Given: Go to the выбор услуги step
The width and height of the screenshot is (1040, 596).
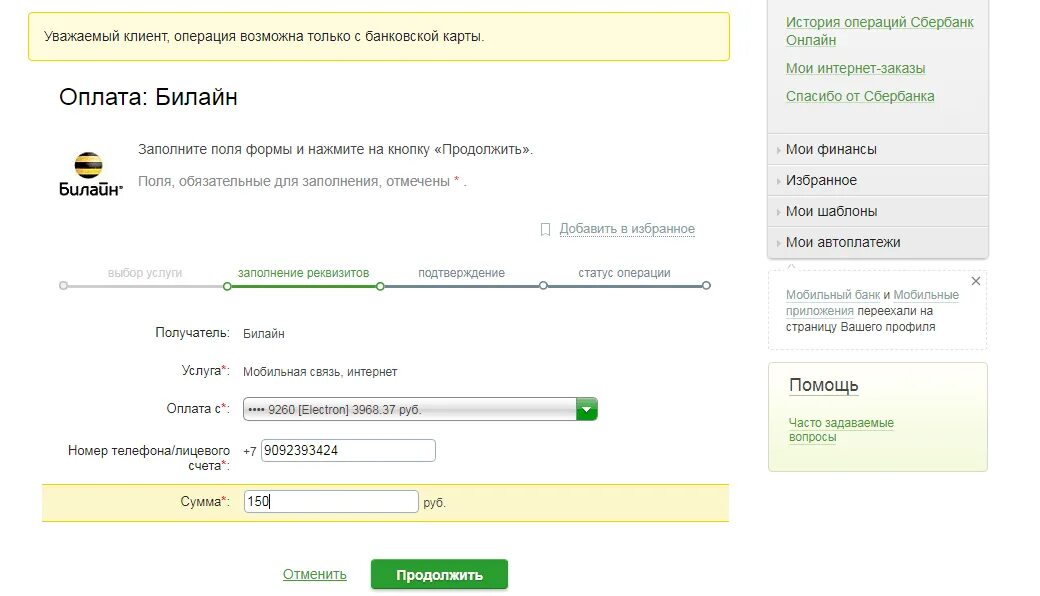Looking at the screenshot, I should click(145, 272).
